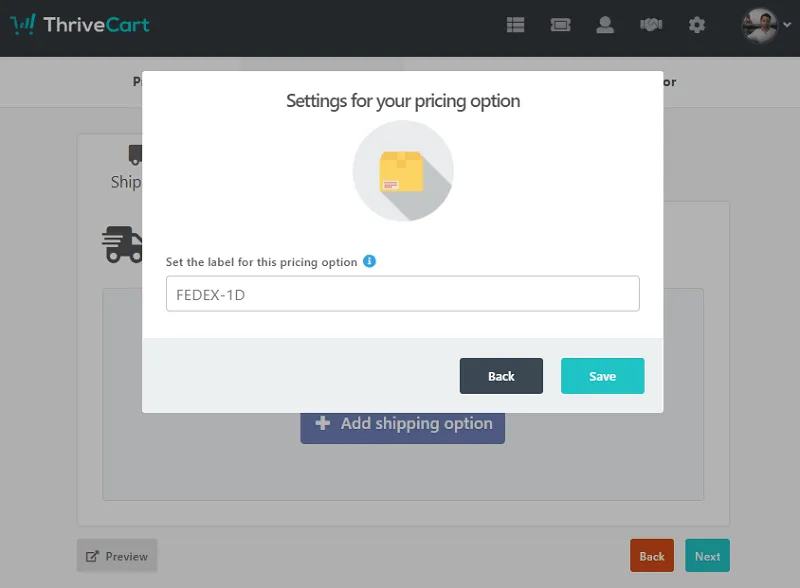Select the leftmost Product tab
This screenshot has height=588, width=800.
(x=138, y=82)
